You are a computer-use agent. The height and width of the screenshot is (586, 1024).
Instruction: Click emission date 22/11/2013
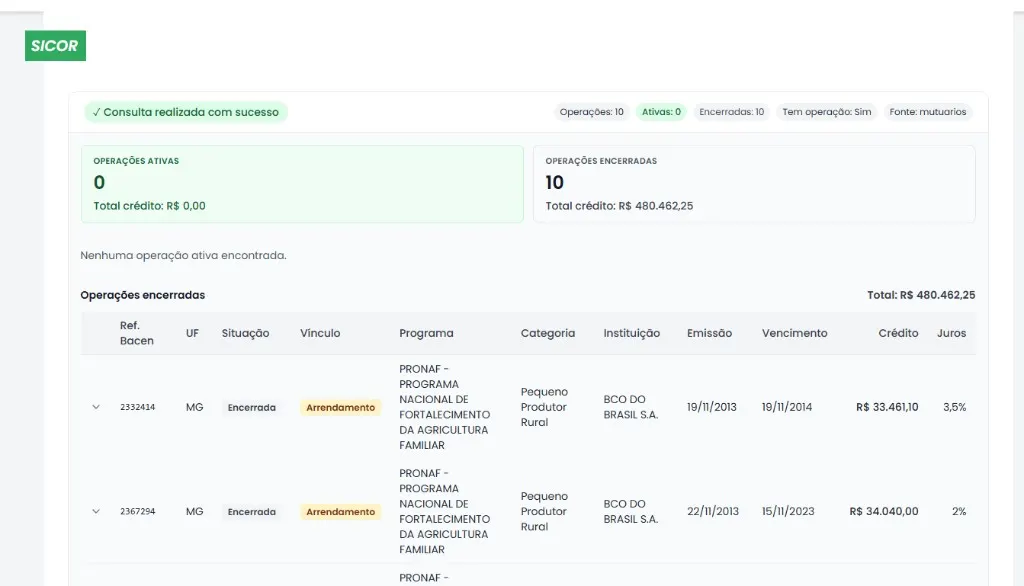(712, 512)
